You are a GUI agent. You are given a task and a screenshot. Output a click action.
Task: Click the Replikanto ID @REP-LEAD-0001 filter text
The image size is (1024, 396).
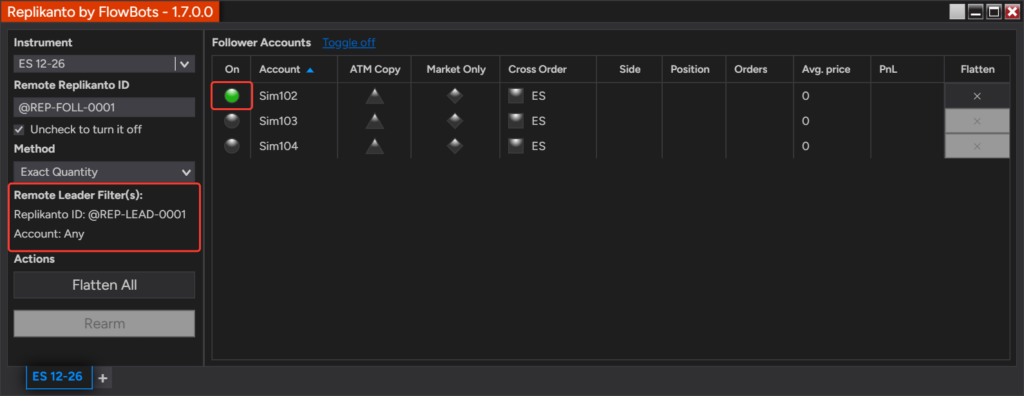coord(100,214)
